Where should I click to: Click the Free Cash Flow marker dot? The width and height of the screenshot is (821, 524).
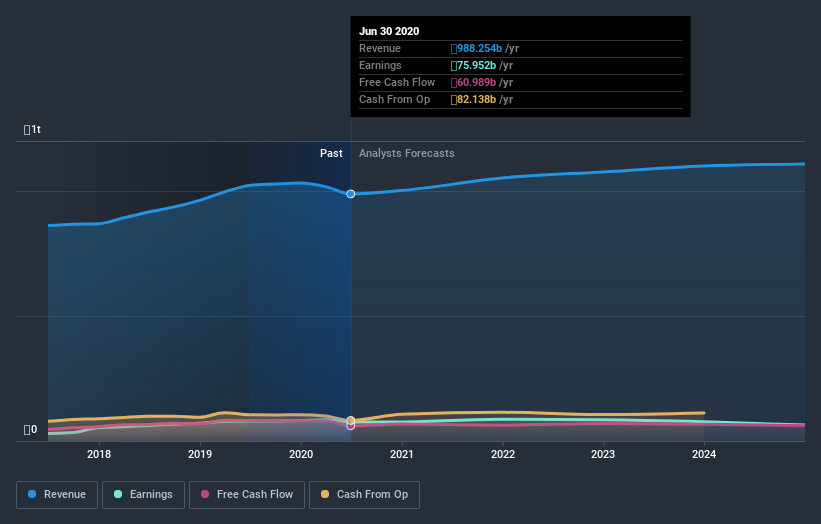click(351, 426)
